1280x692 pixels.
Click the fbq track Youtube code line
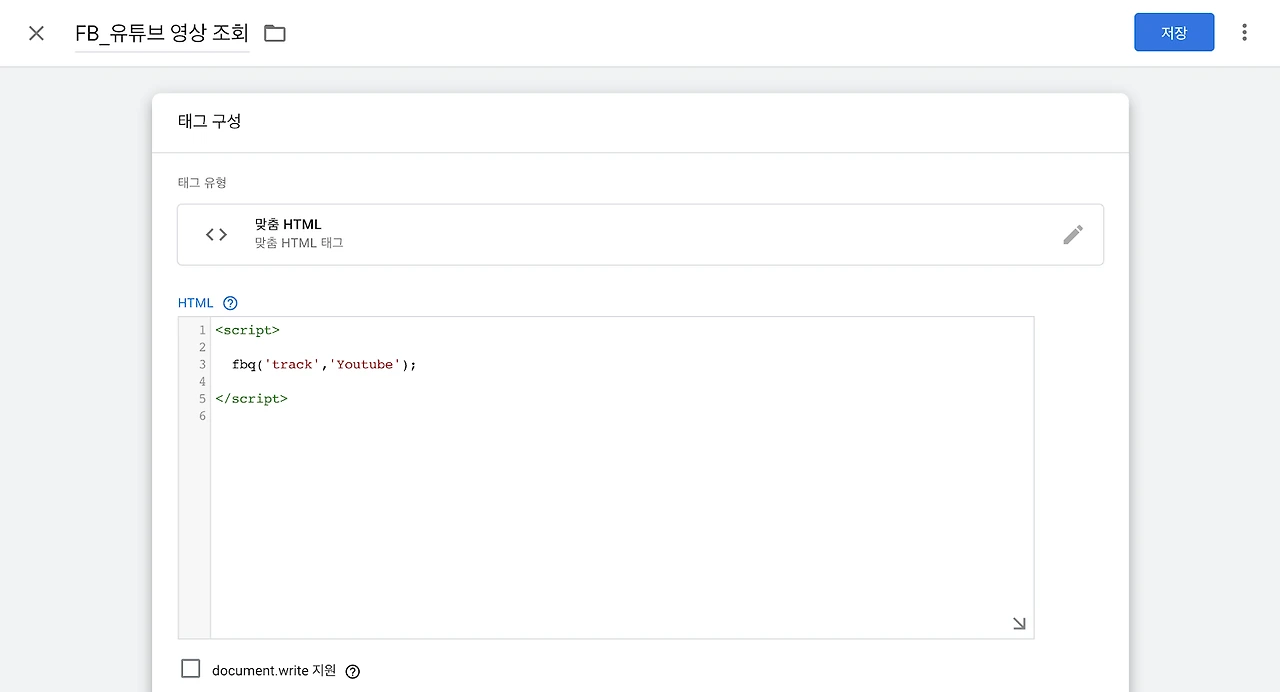[x=324, y=365]
